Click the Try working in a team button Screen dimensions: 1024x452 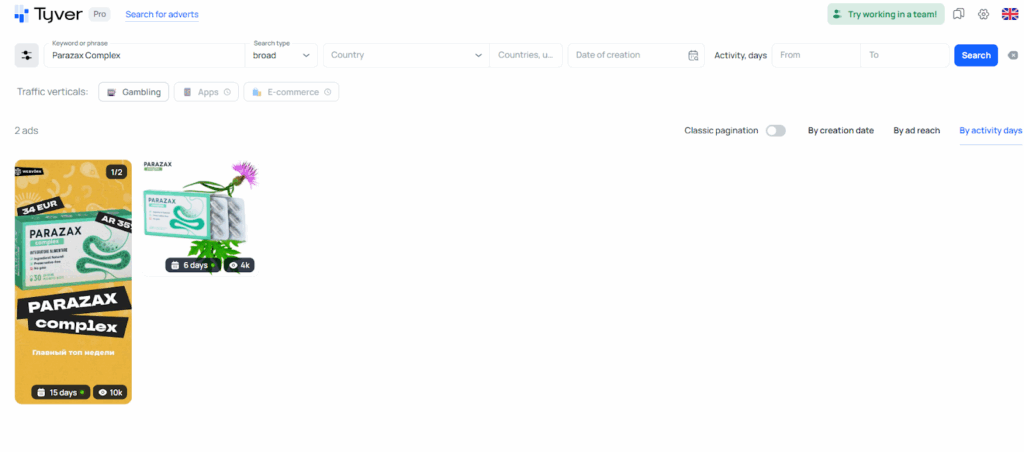[x=885, y=14]
